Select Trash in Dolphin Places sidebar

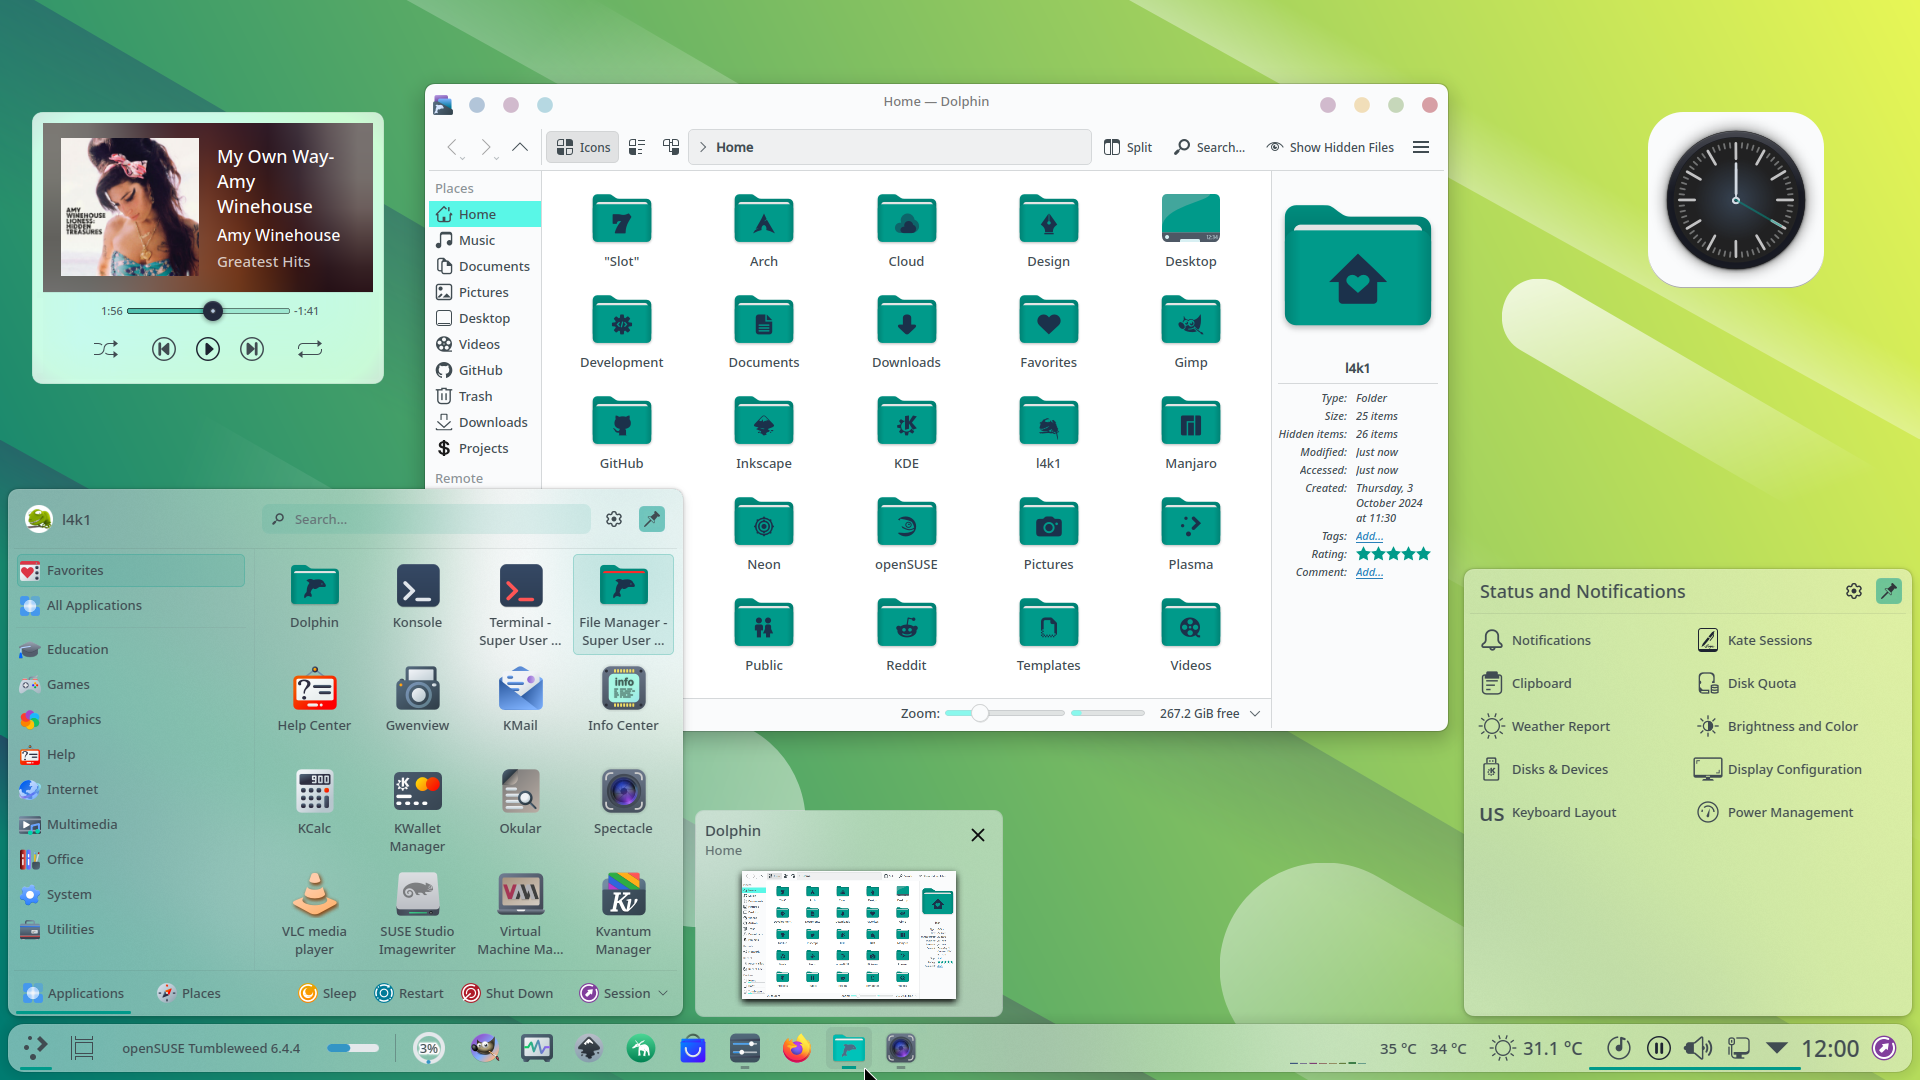pos(485,396)
